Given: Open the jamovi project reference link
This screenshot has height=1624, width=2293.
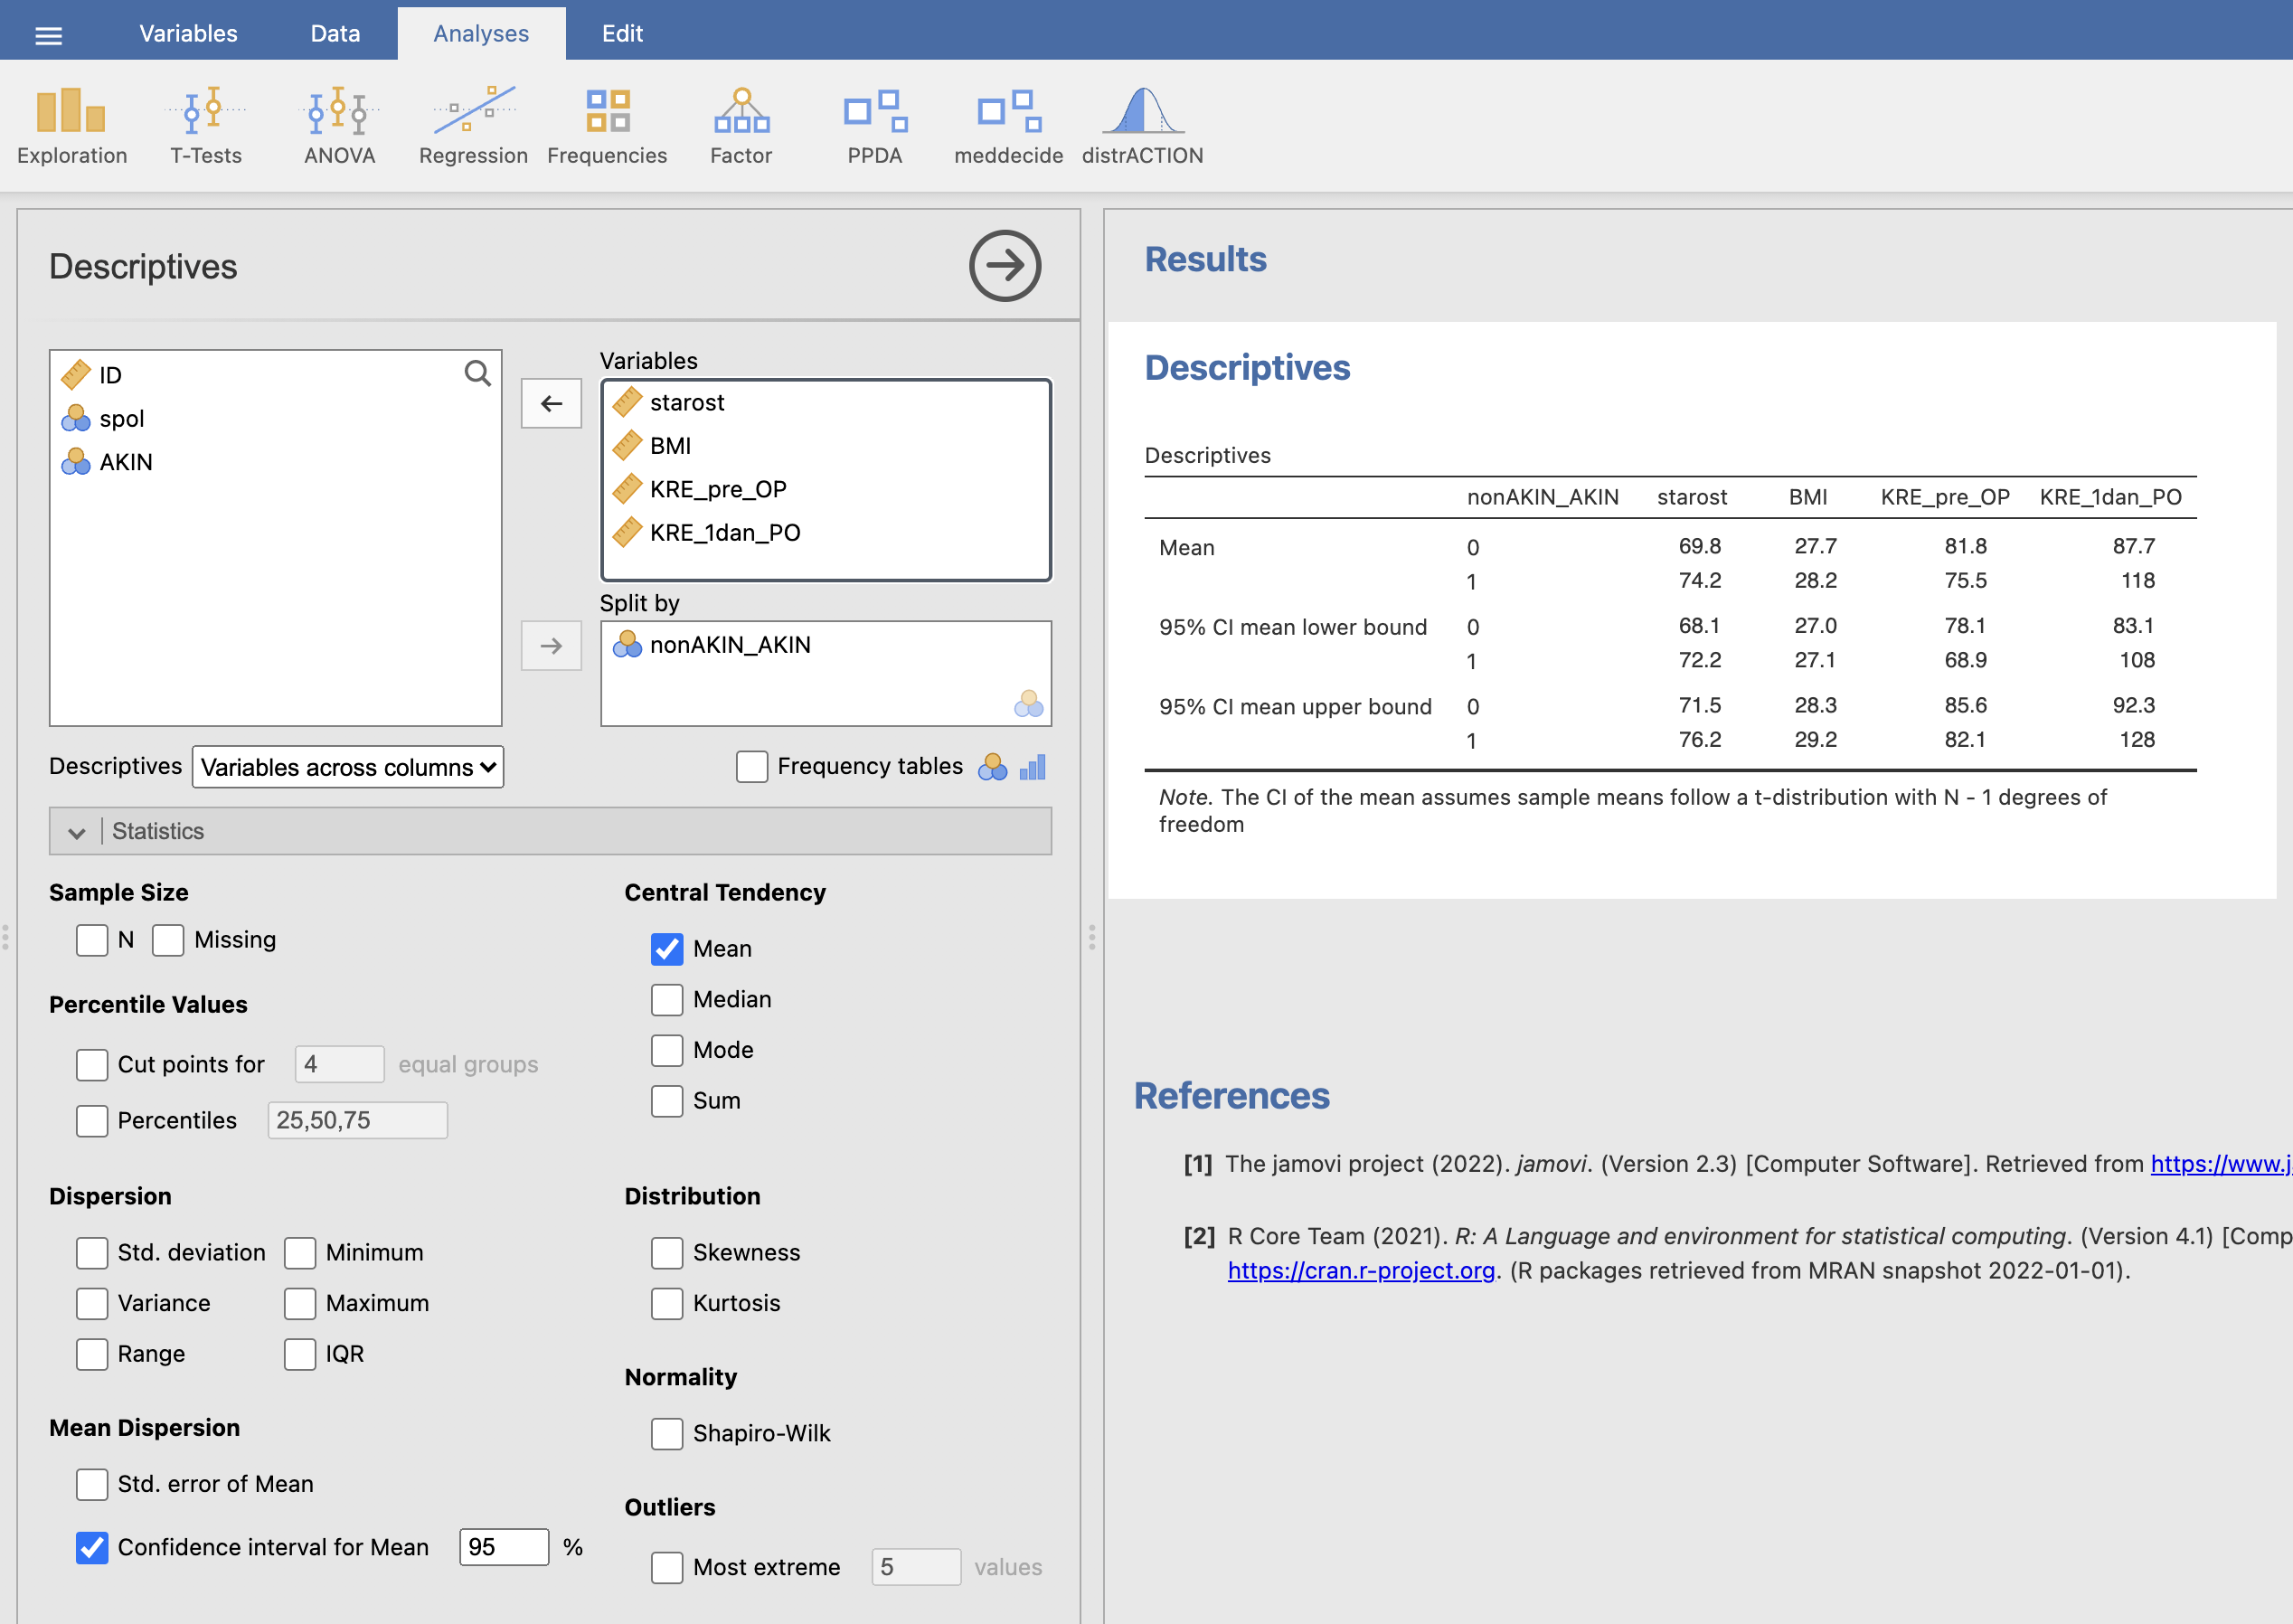Looking at the screenshot, I should [2221, 1164].
